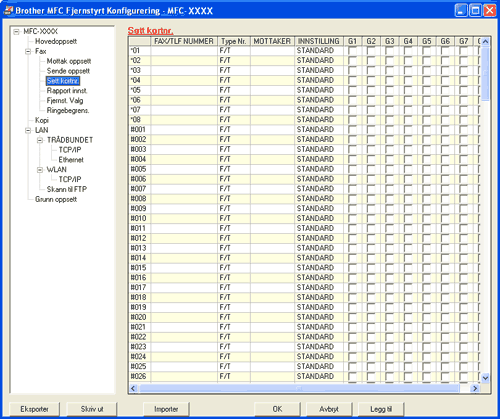Screen dimensions: 500x419
Task: Click the Legg til button
Action: tap(381, 409)
